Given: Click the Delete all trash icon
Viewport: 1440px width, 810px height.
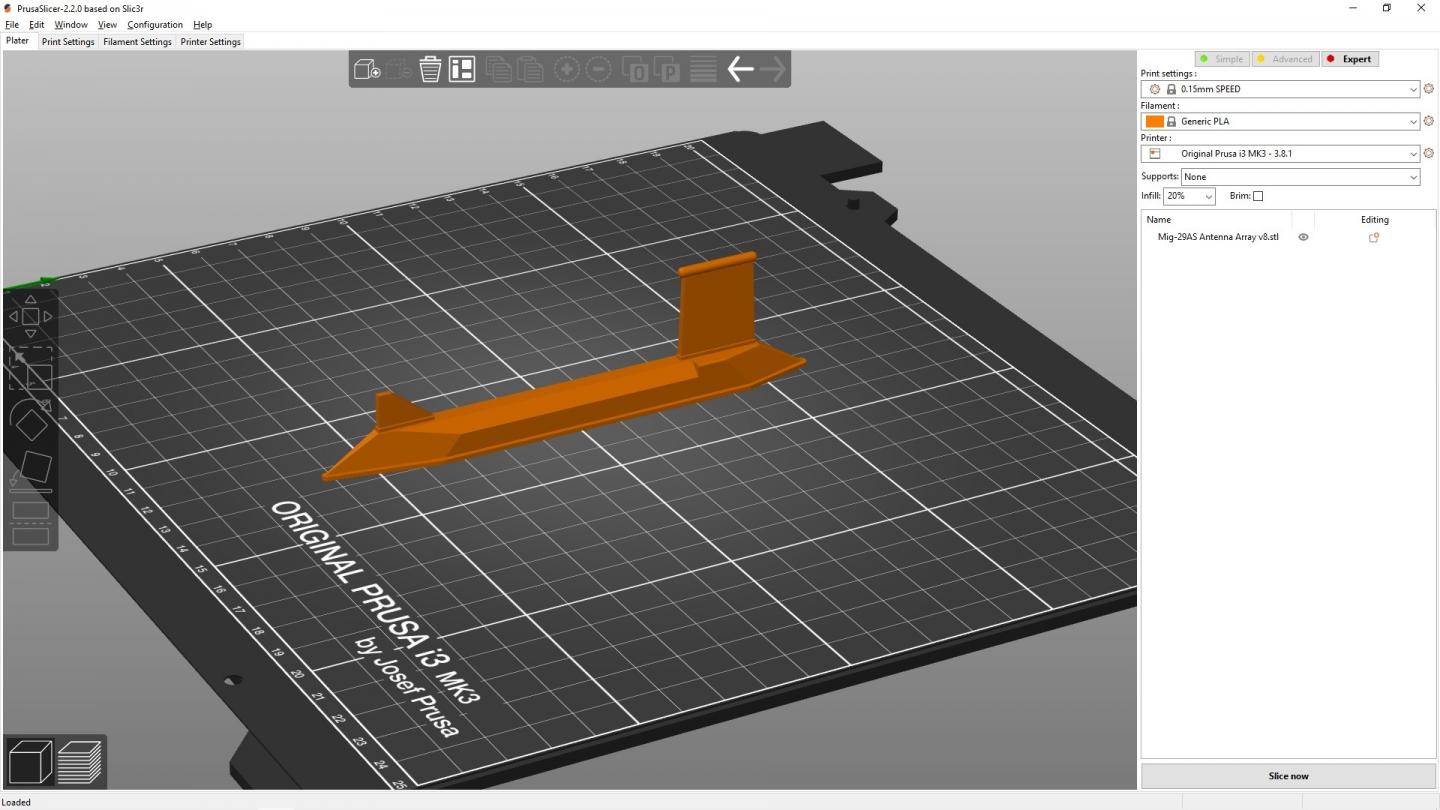Looking at the screenshot, I should [430, 69].
